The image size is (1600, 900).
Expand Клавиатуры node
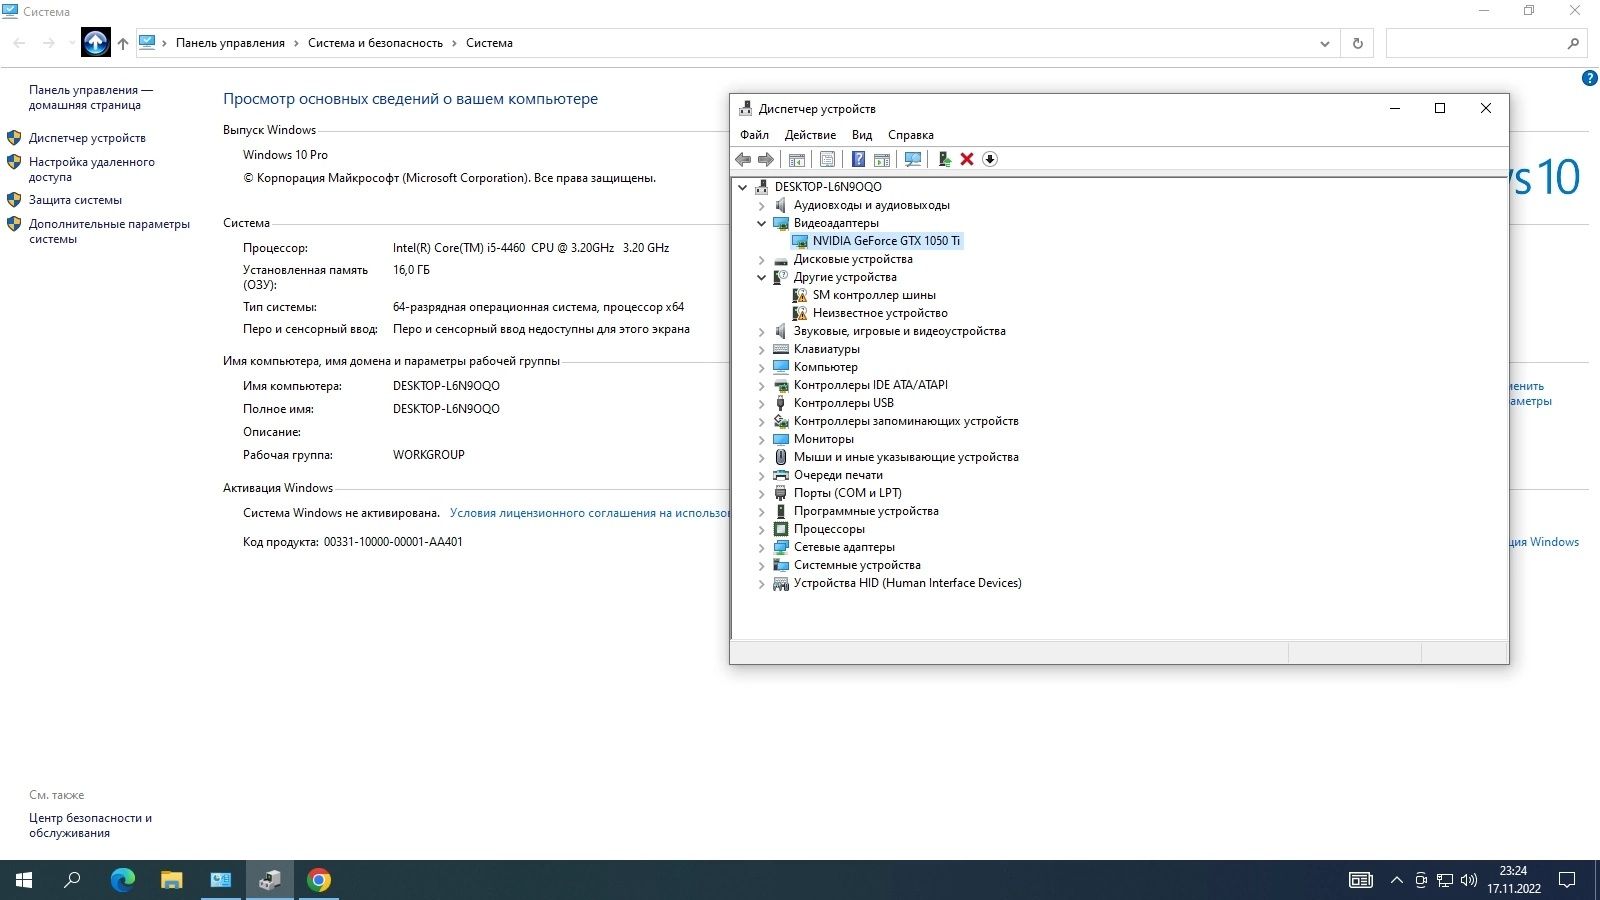[761, 349]
